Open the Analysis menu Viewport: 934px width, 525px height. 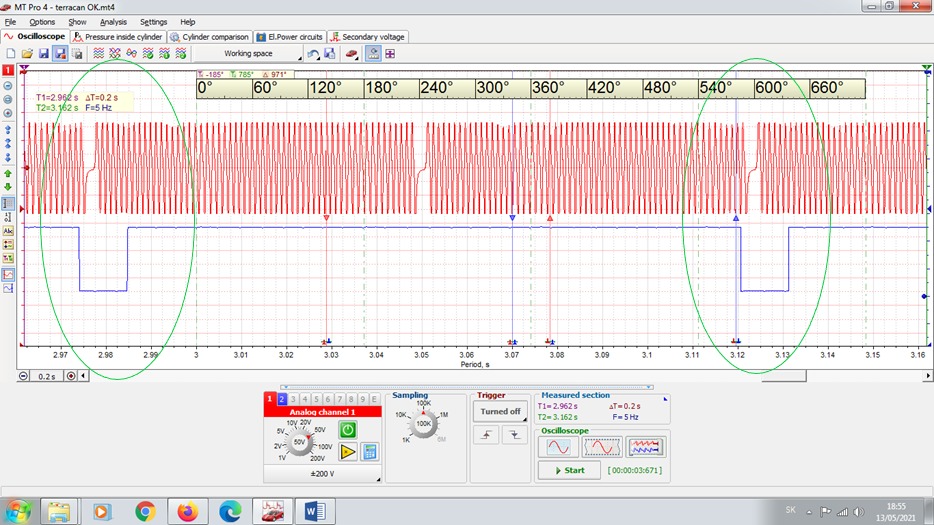tap(113, 21)
